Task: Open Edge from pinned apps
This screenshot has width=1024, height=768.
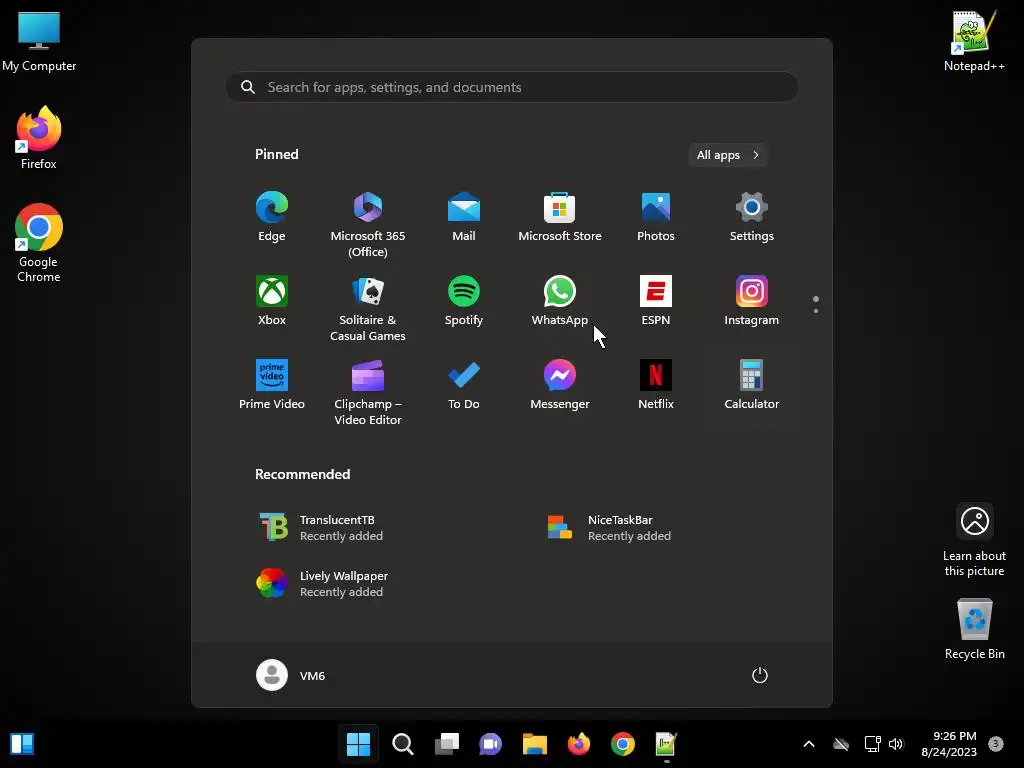Action: coord(272,217)
